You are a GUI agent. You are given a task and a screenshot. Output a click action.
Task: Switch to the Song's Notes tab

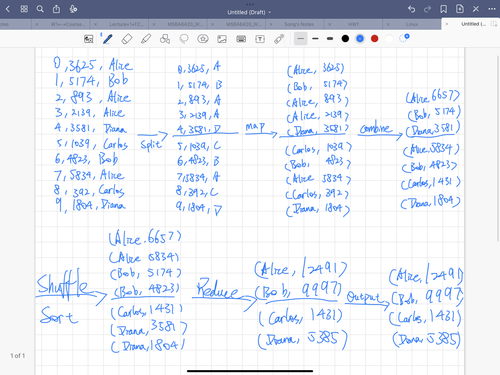299,24
